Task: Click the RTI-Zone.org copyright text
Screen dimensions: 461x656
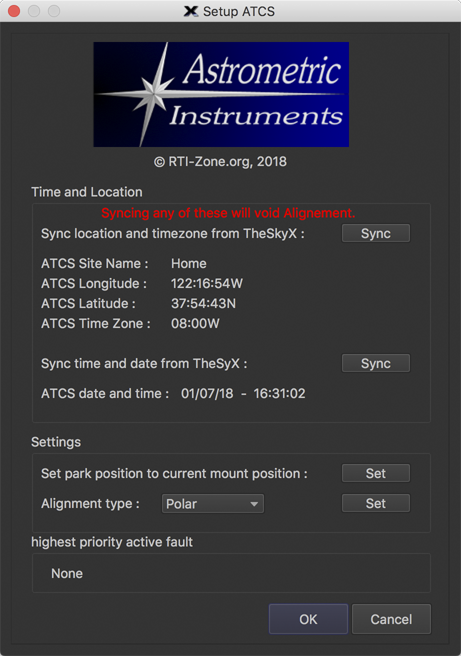Action: click(220, 161)
